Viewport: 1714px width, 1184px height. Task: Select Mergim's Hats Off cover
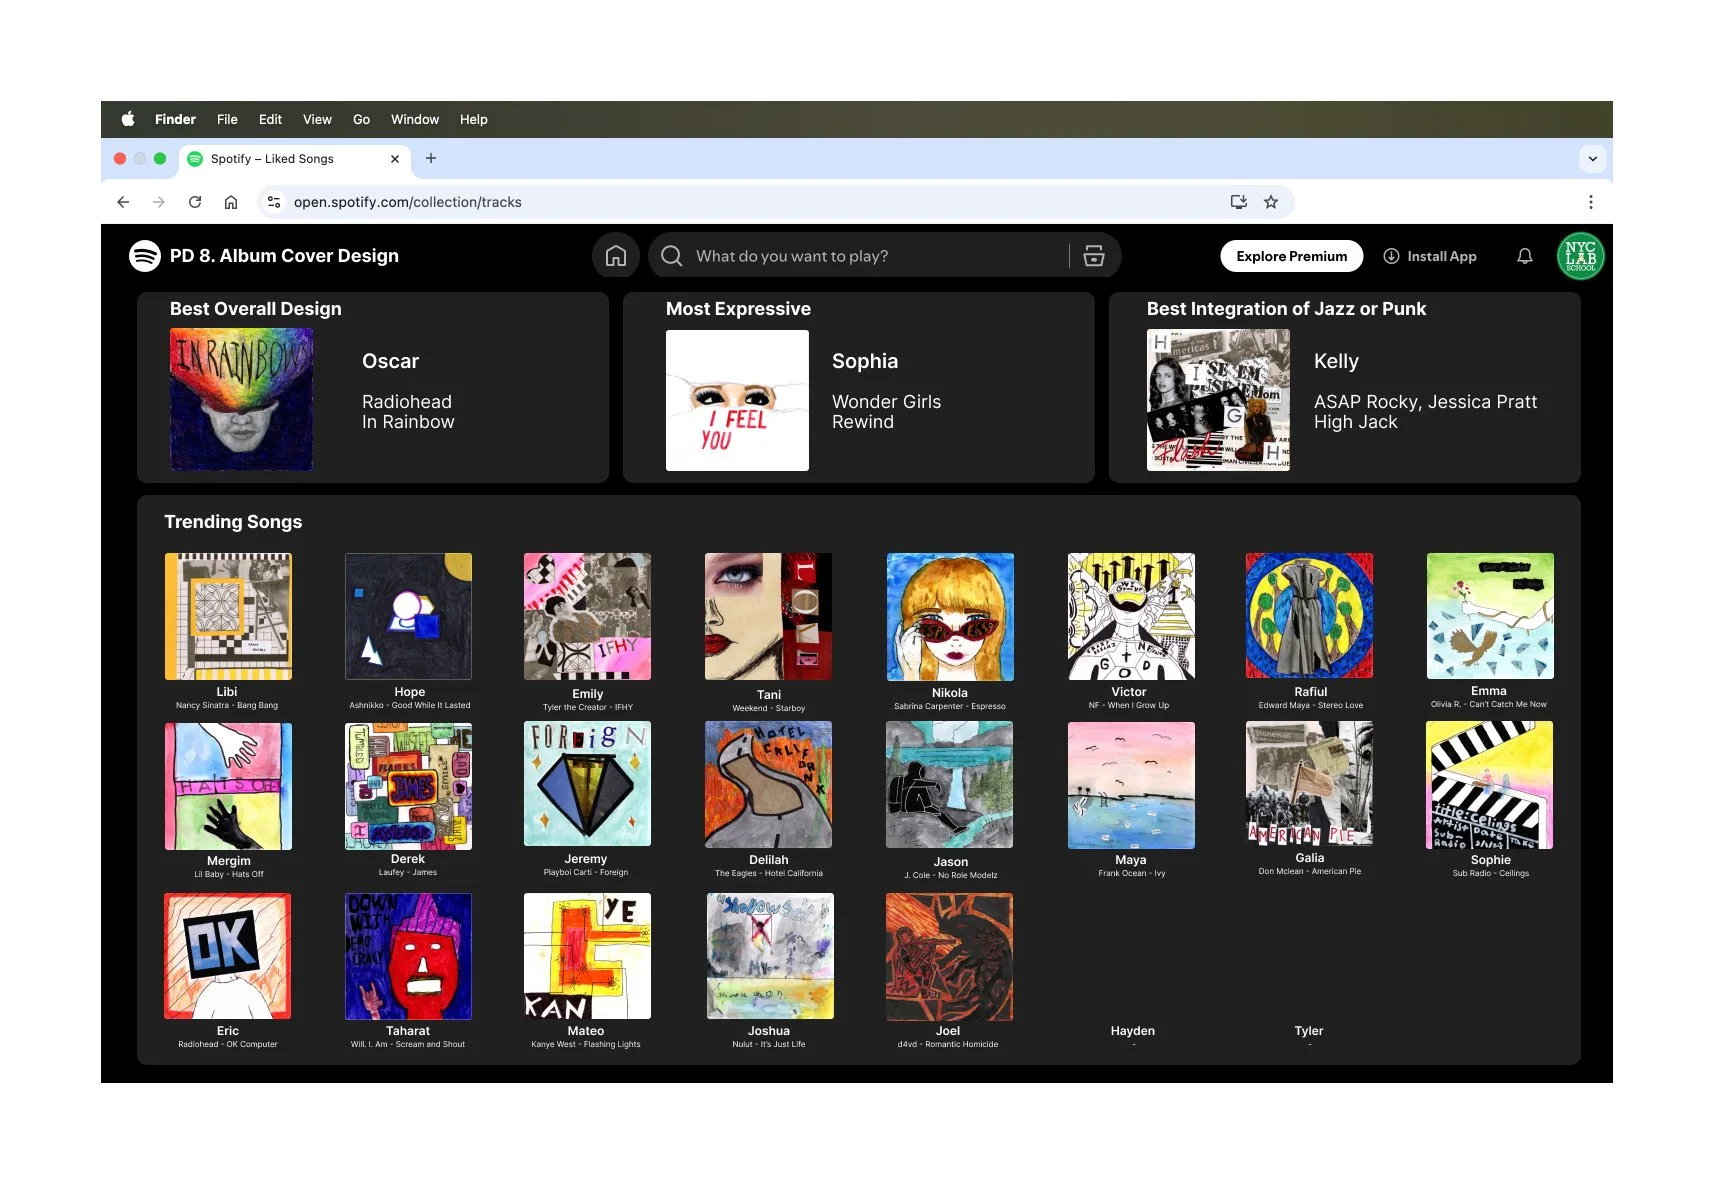click(228, 786)
